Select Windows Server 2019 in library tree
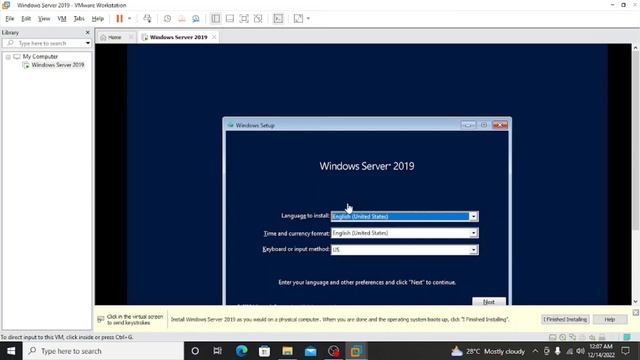This screenshot has width=640, height=360. (58, 65)
